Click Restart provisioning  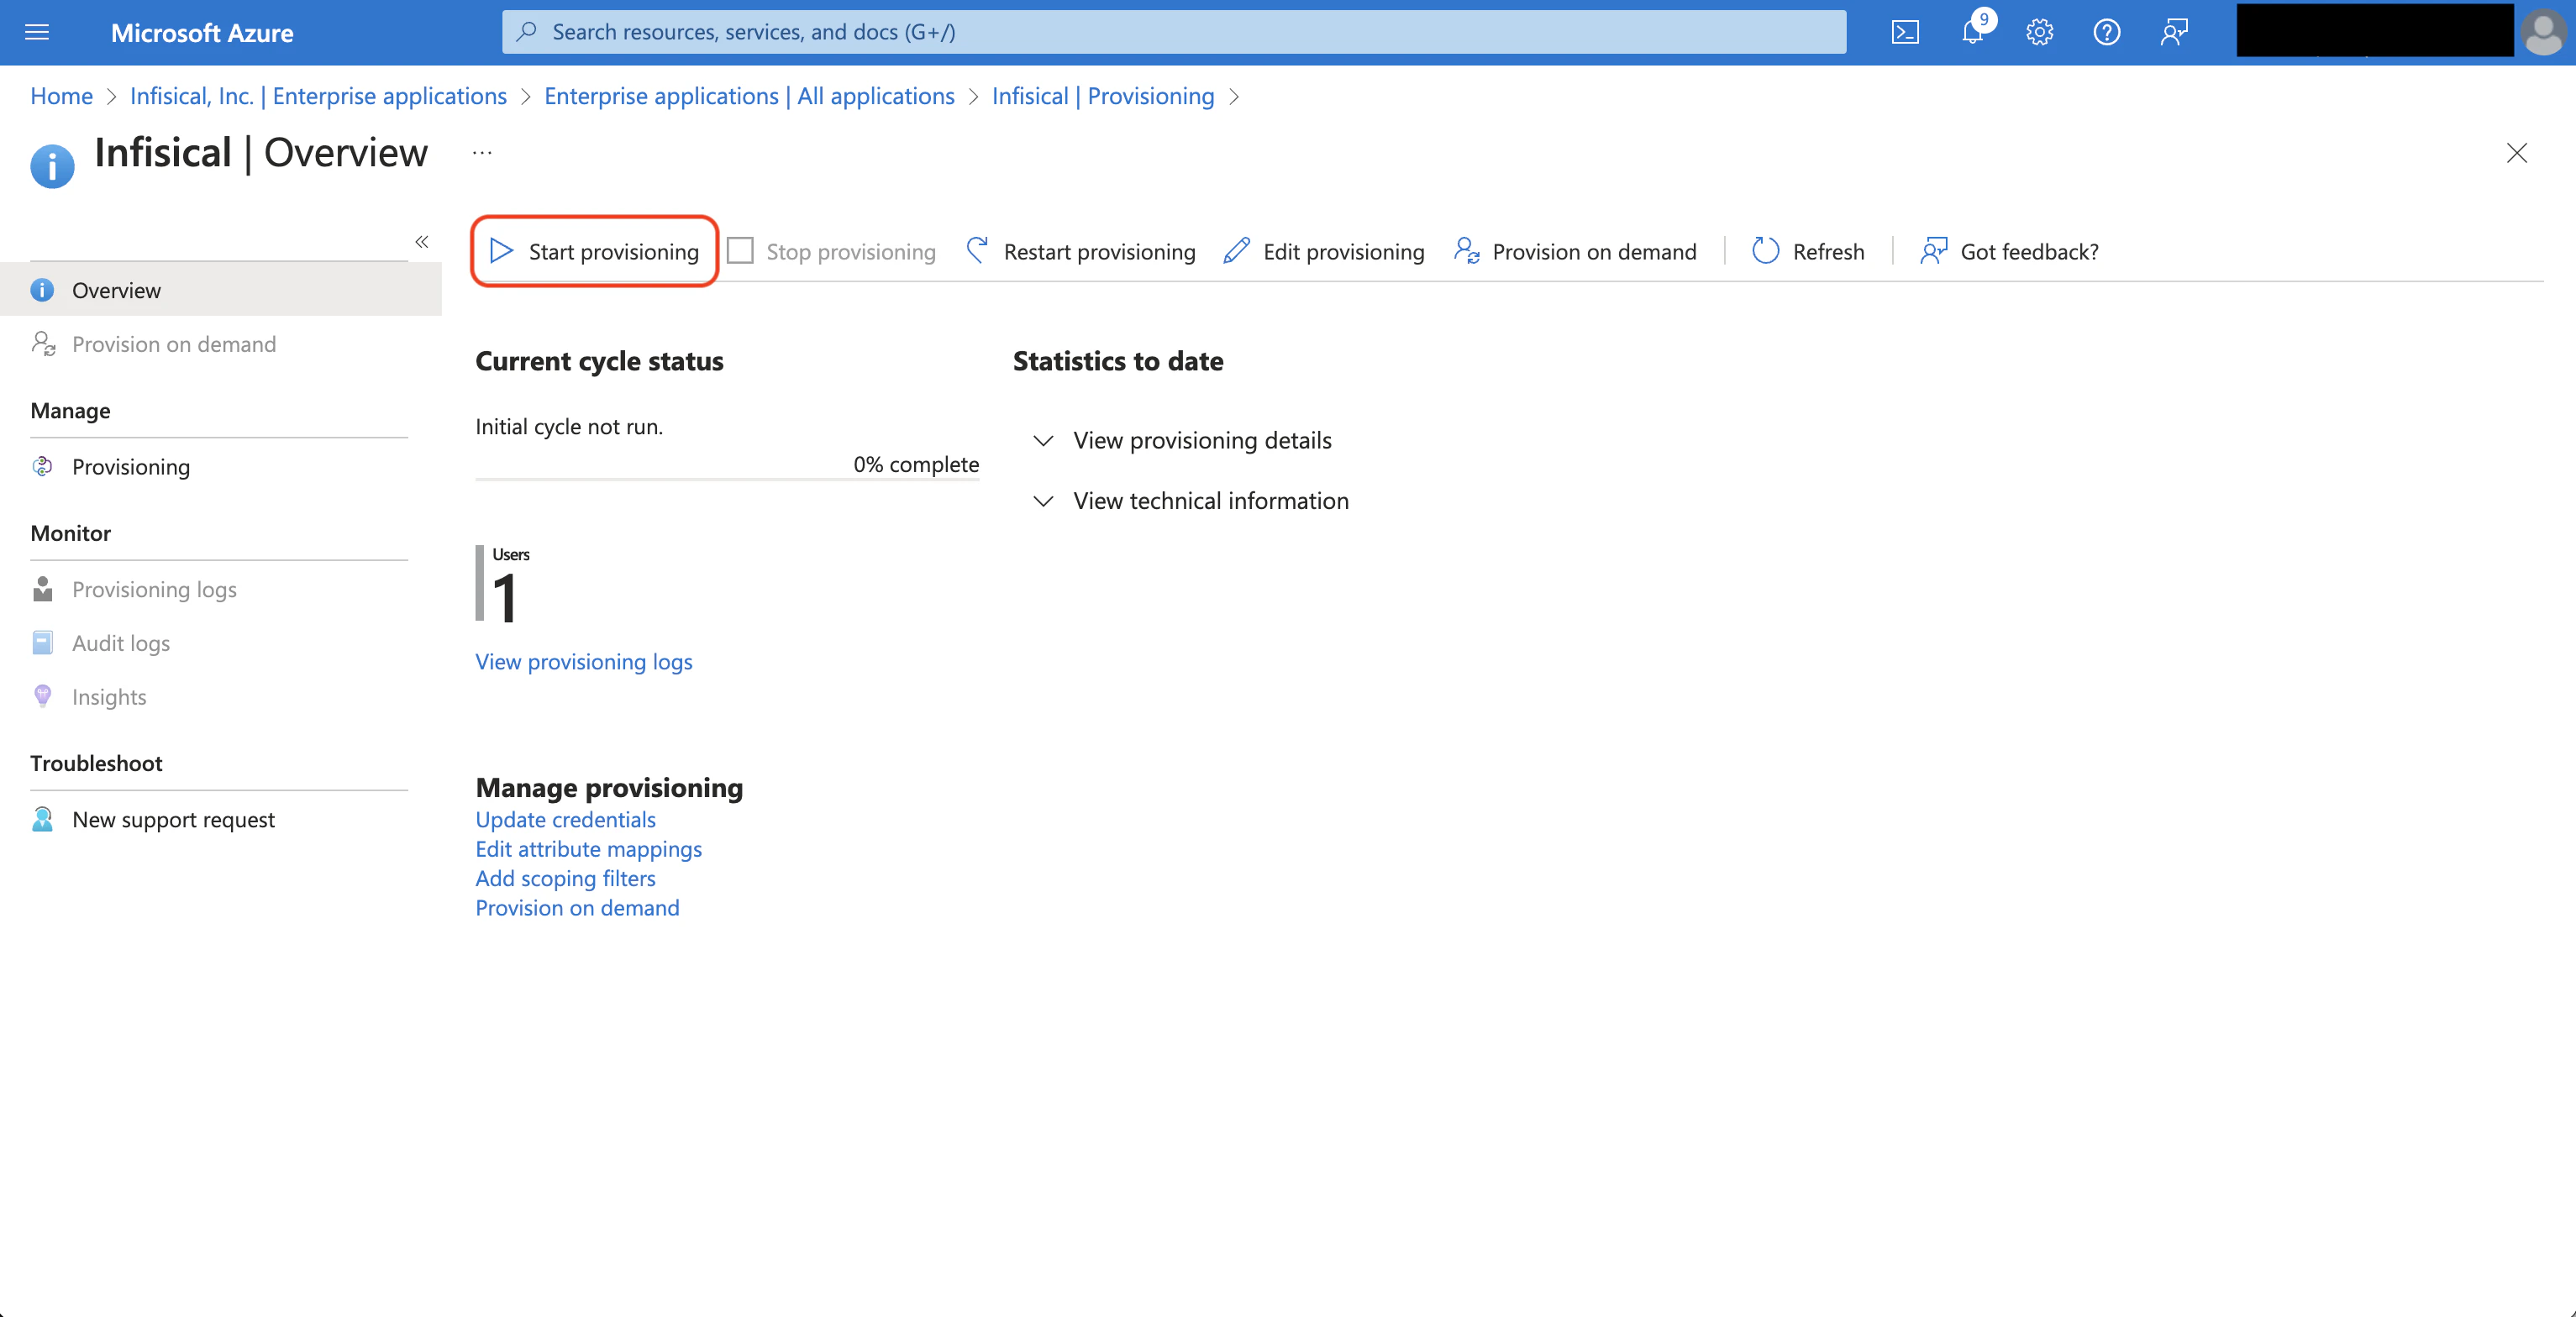point(1080,251)
